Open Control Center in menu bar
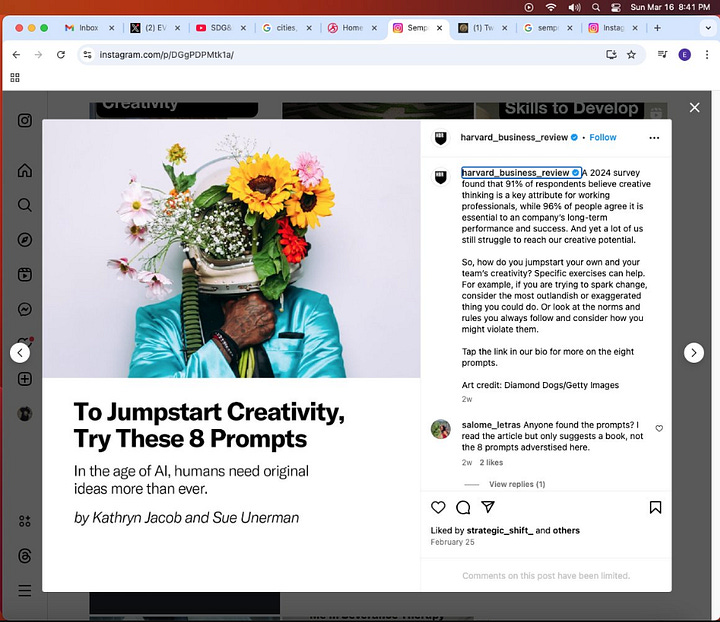 click(615, 7)
